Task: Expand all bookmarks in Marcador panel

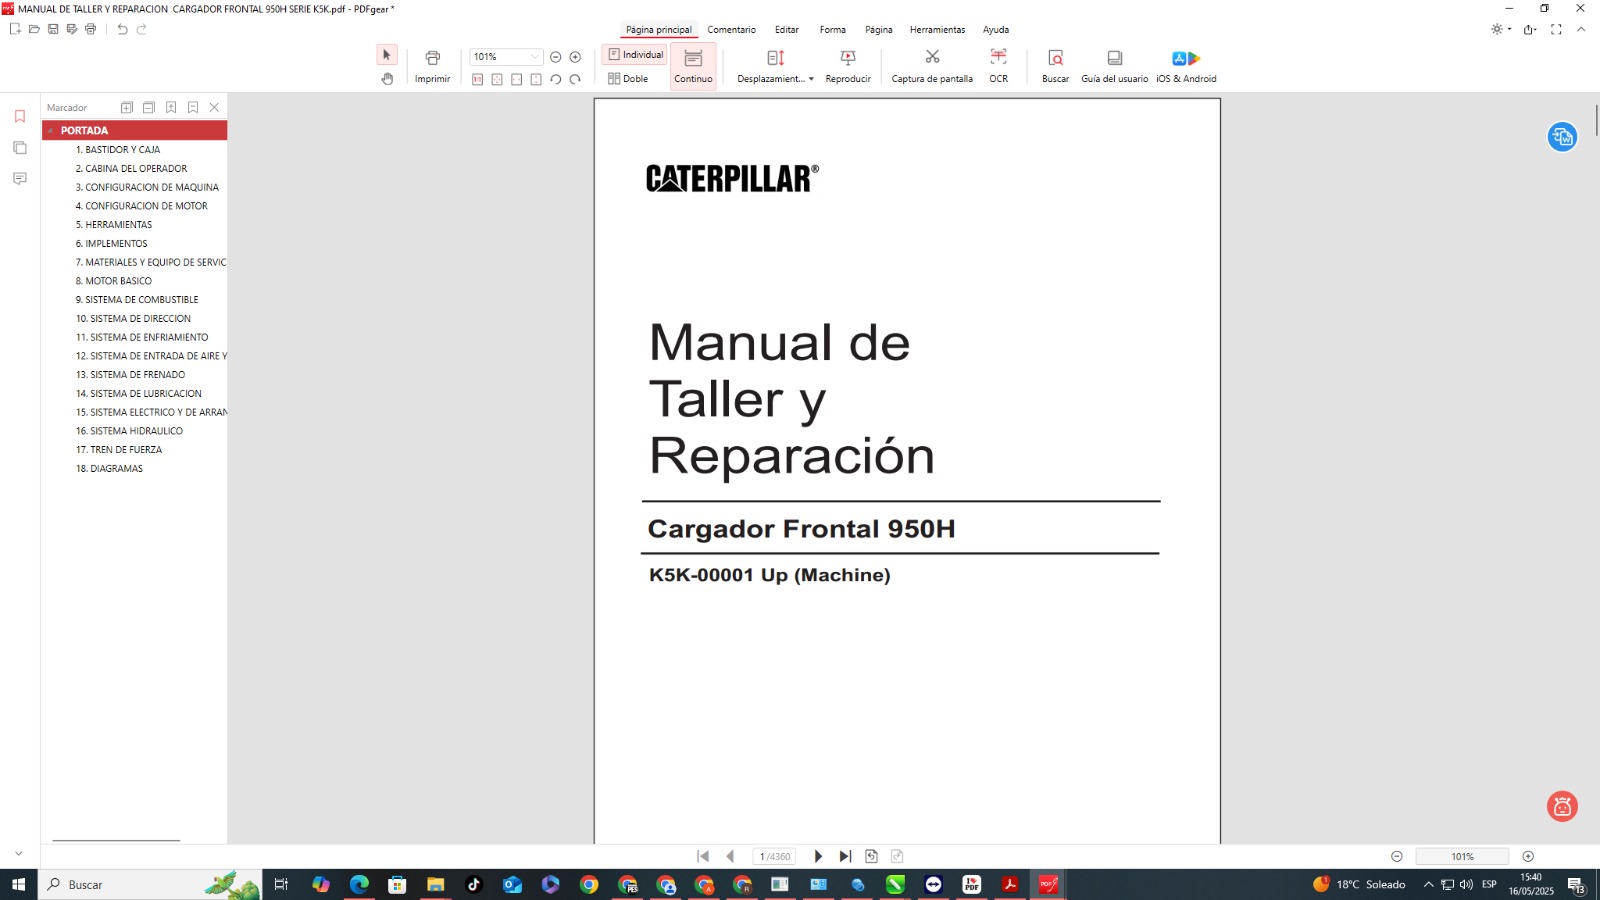Action: (x=127, y=107)
